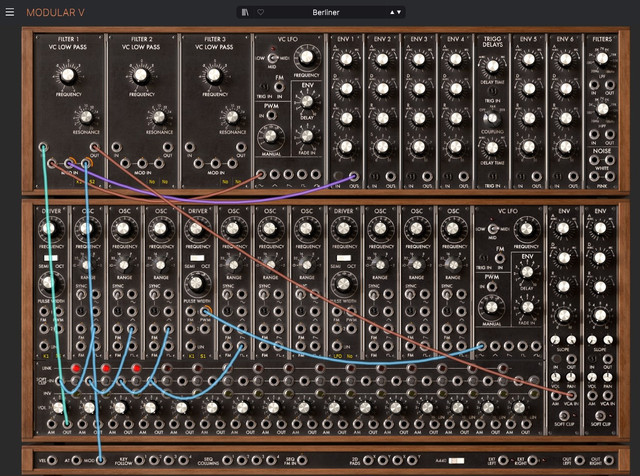Toggle the third lit red LINK button

pyautogui.click(x=136, y=368)
